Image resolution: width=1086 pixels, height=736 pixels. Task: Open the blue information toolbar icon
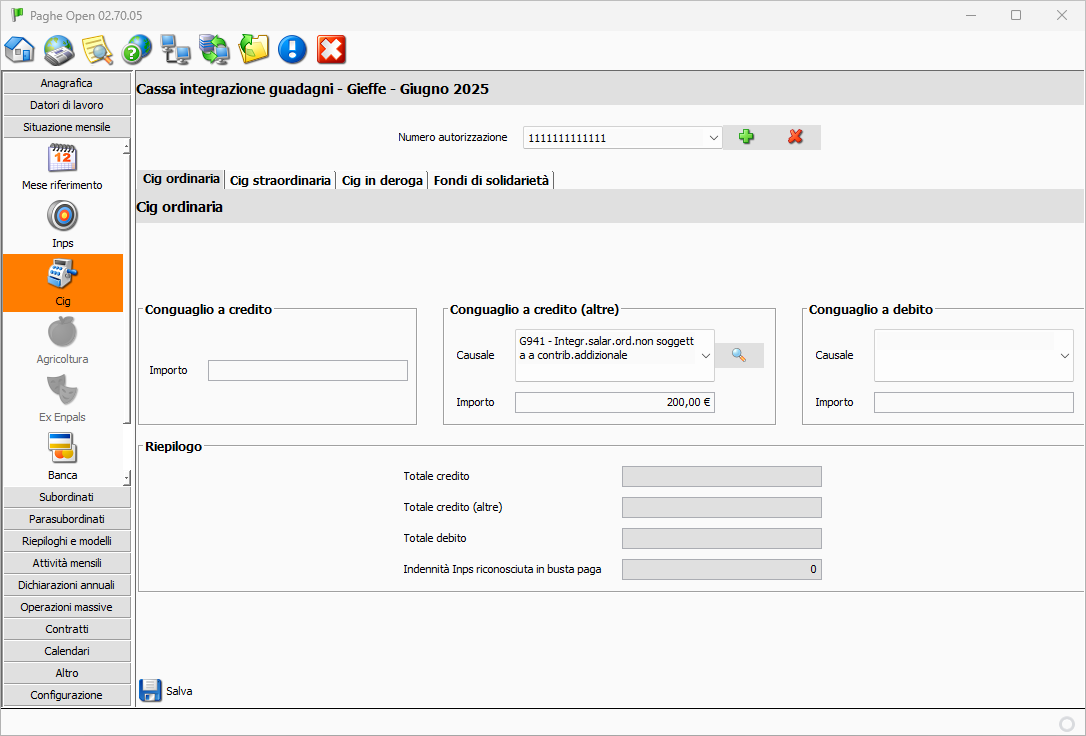[x=292, y=49]
